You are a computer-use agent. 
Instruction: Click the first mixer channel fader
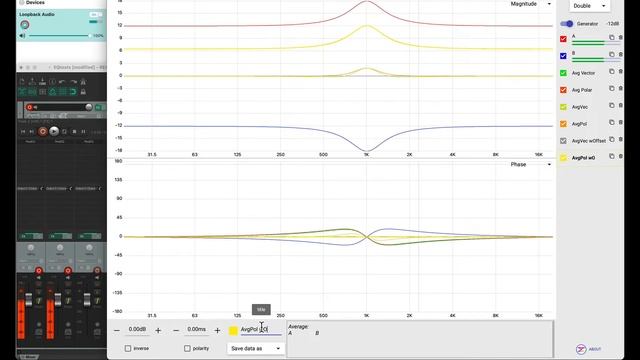coord(29,299)
